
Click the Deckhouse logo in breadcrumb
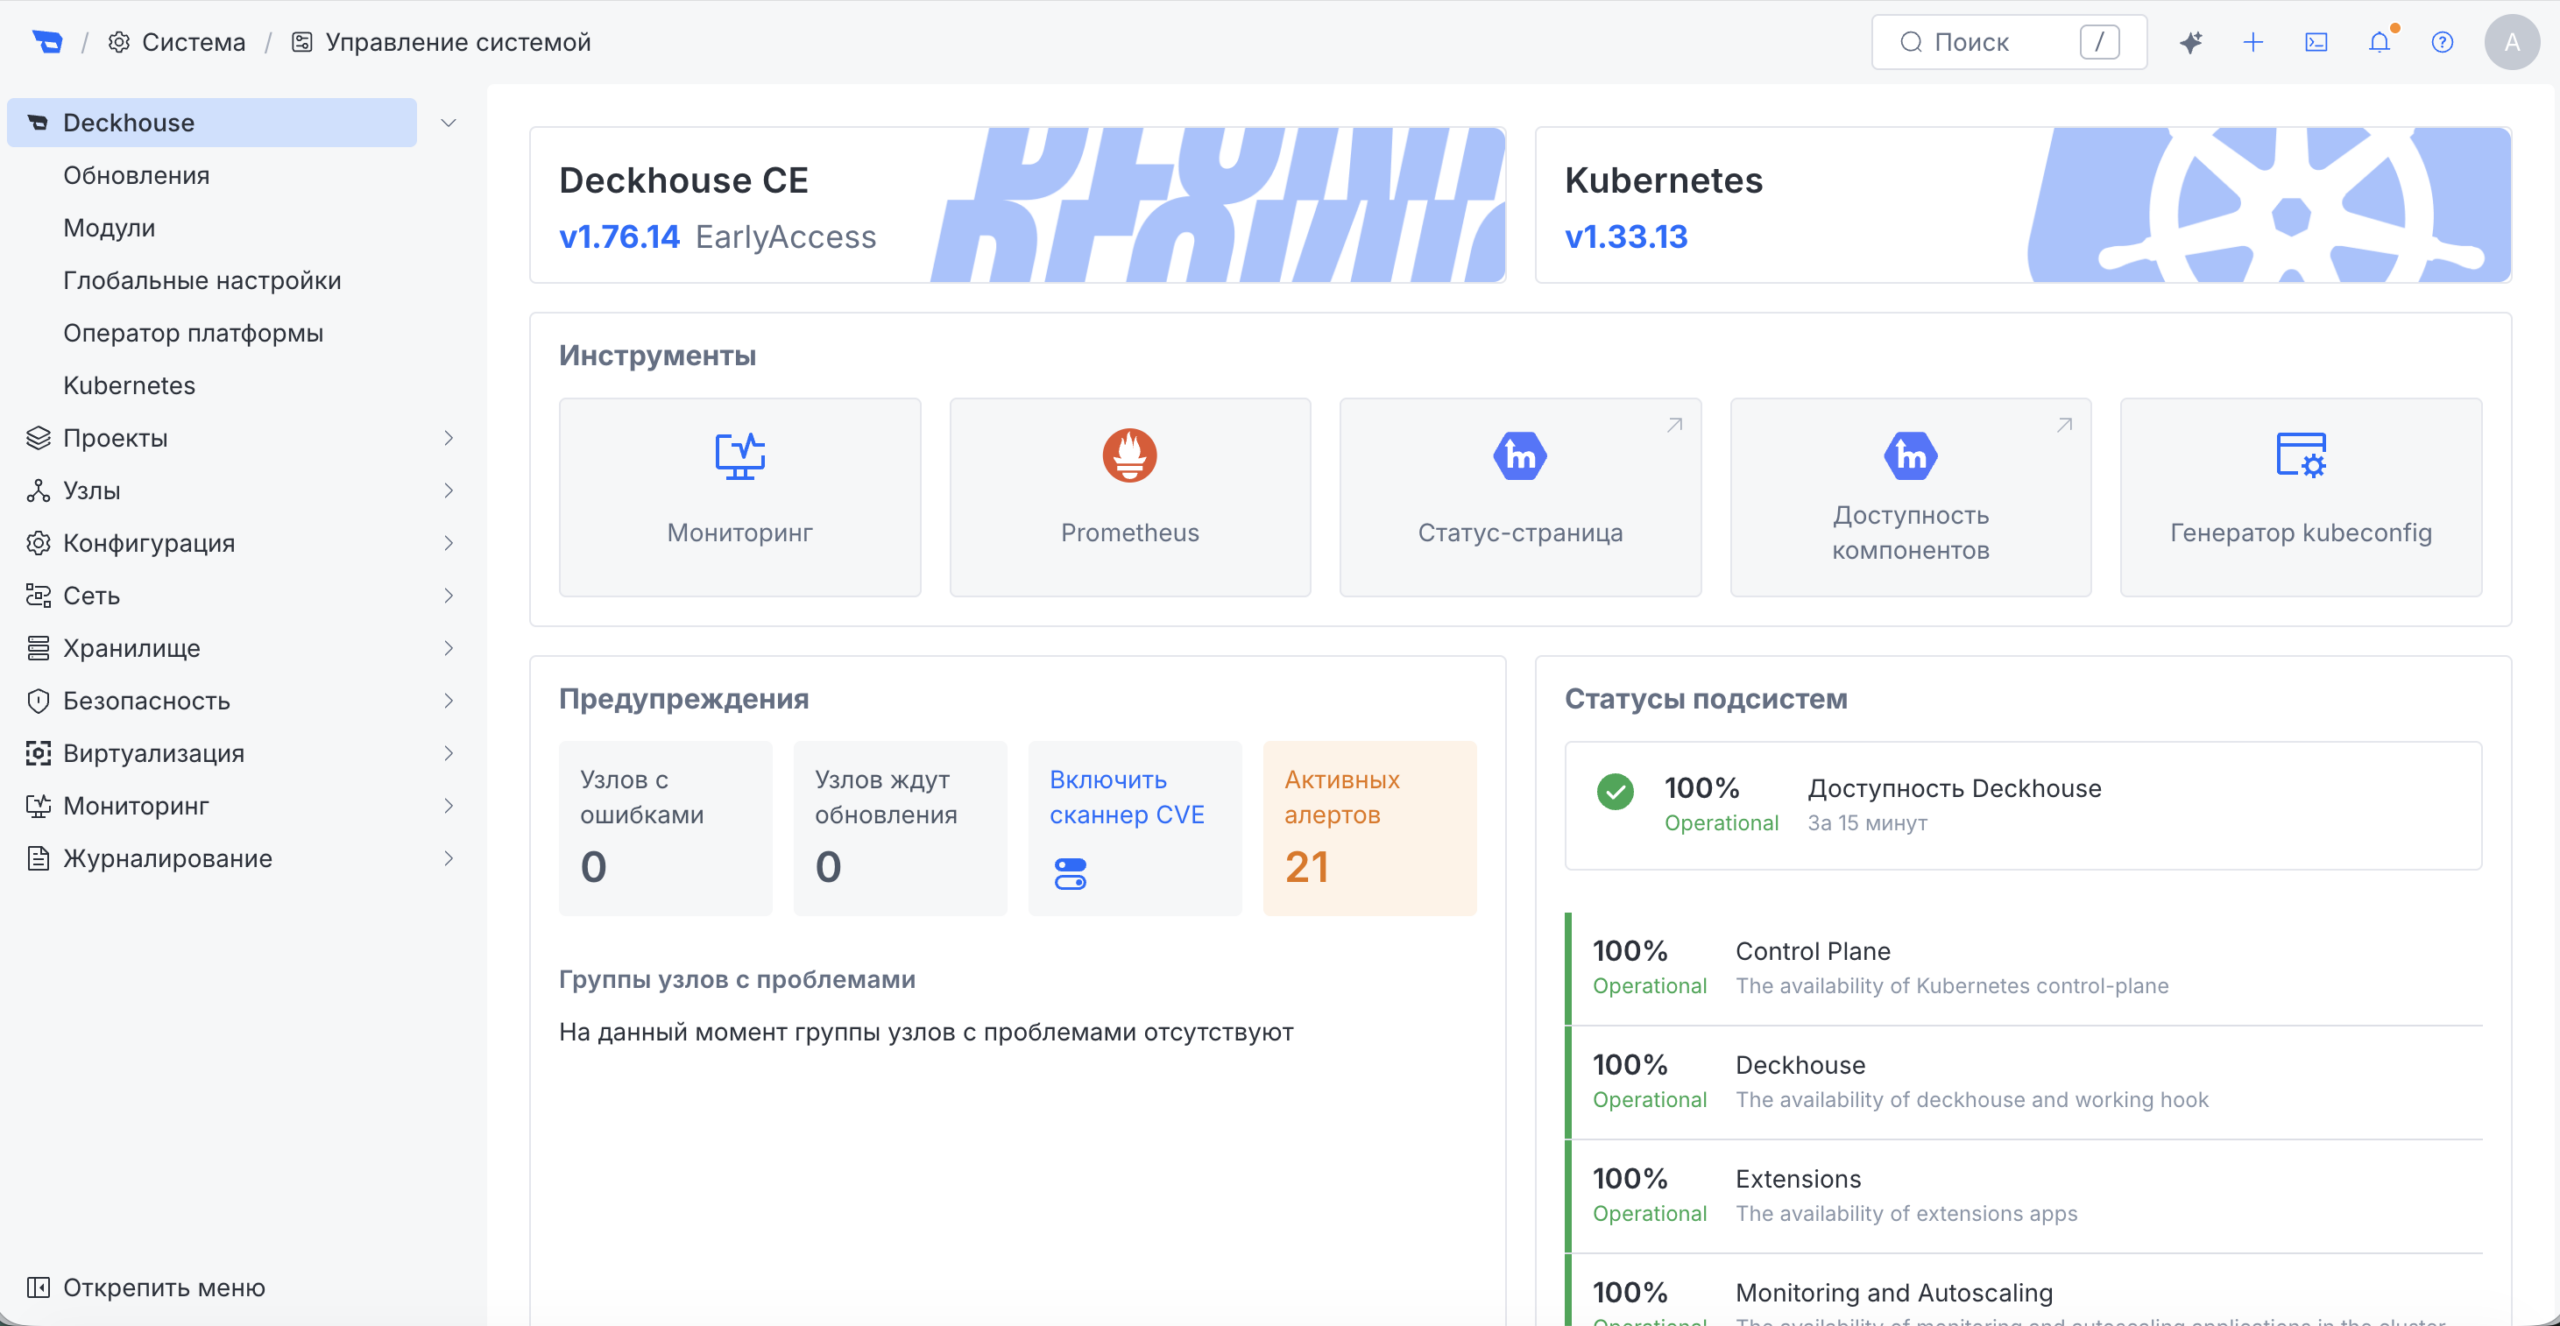point(47,42)
